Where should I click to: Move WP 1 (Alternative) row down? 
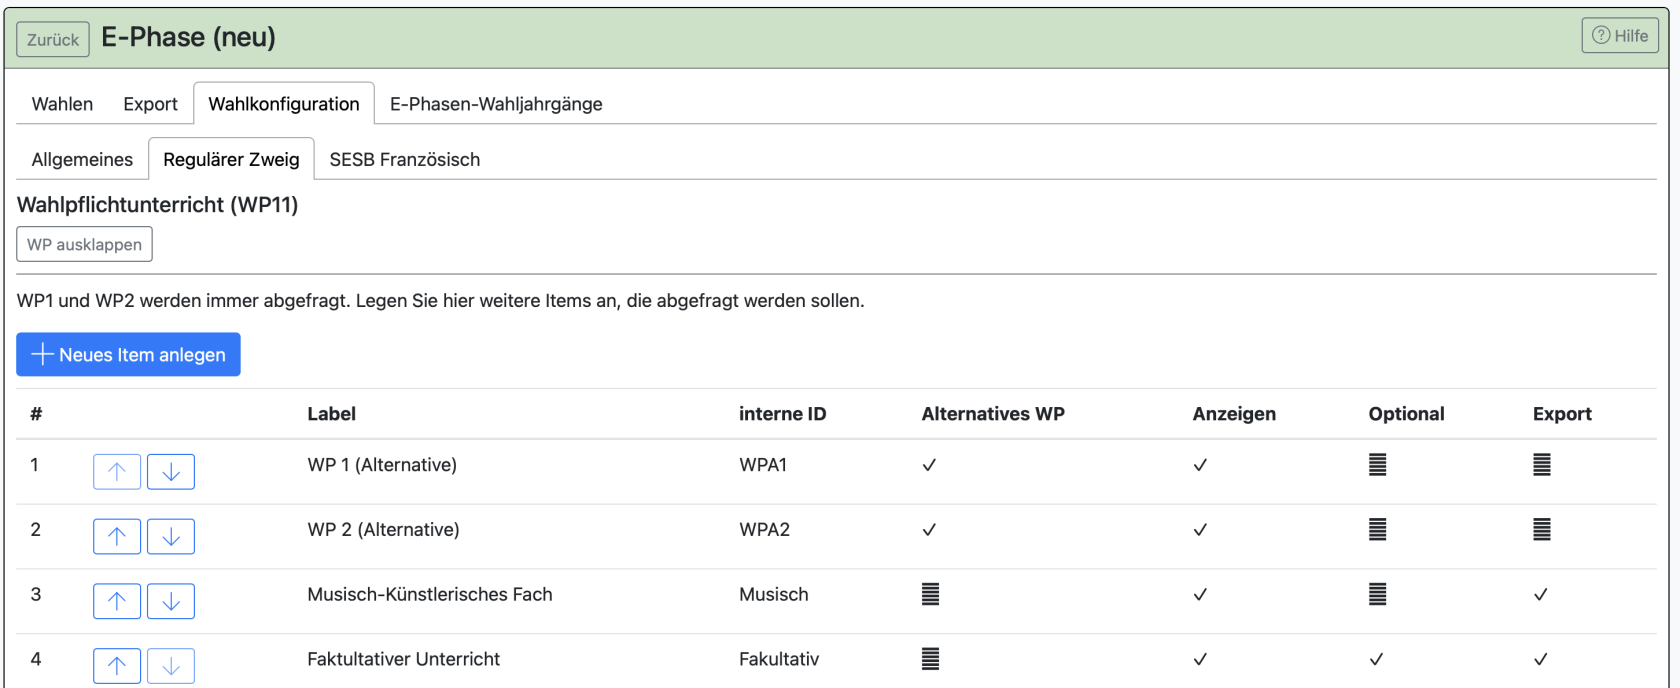click(171, 471)
